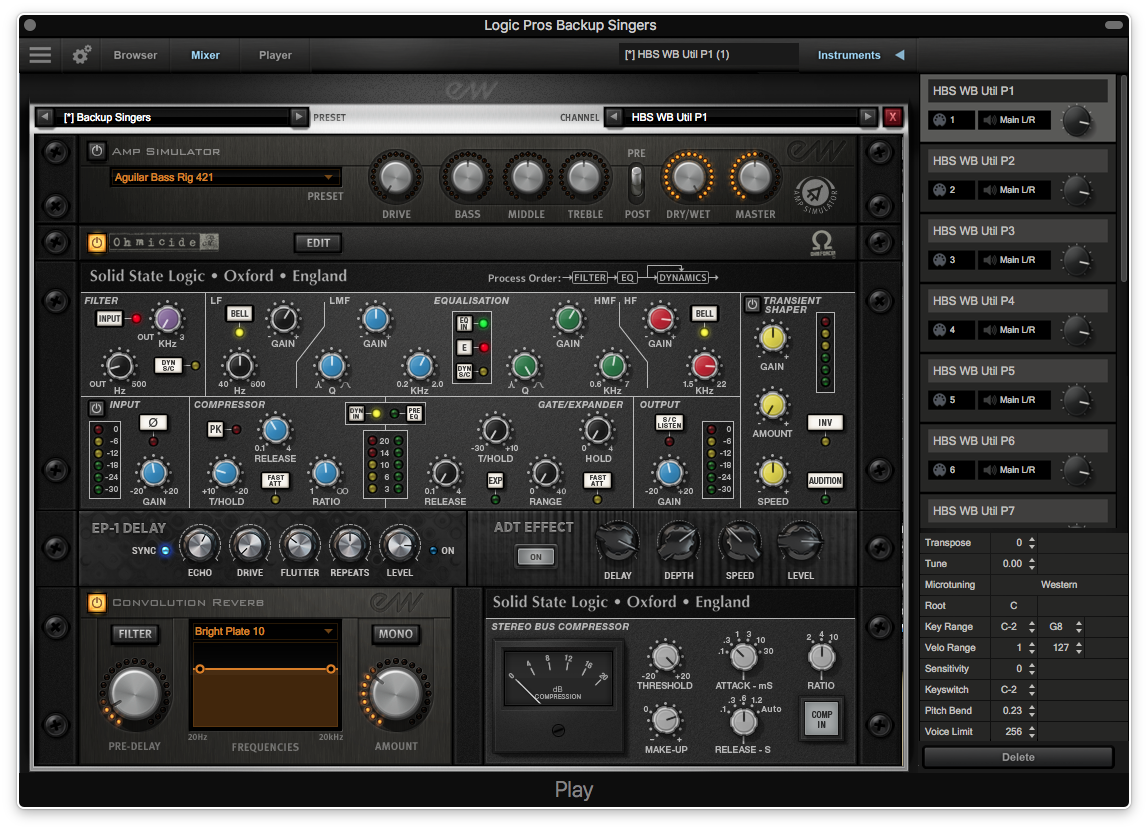Switch to Player tab
The height and width of the screenshot is (830, 1148).
point(275,55)
